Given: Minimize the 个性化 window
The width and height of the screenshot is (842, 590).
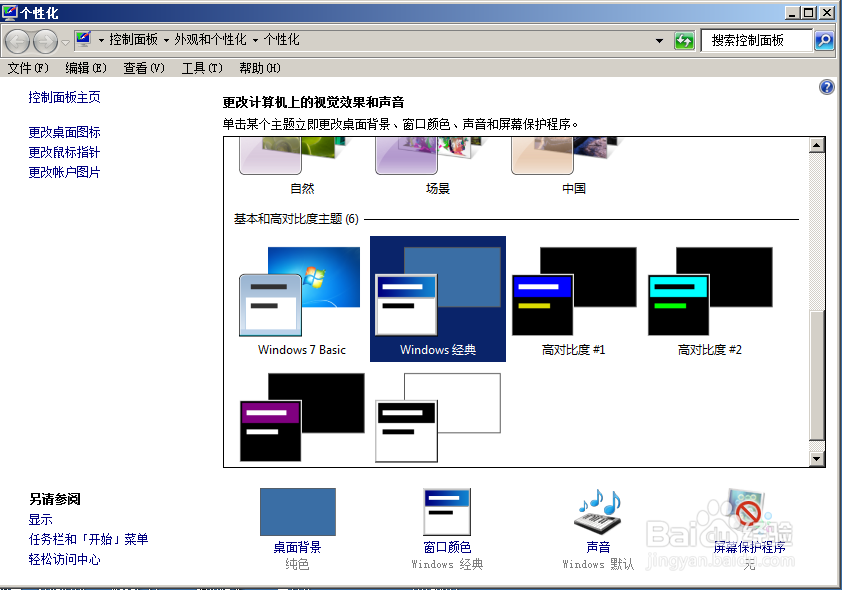Looking at the screenshot, I should click(x=792, y=12).
